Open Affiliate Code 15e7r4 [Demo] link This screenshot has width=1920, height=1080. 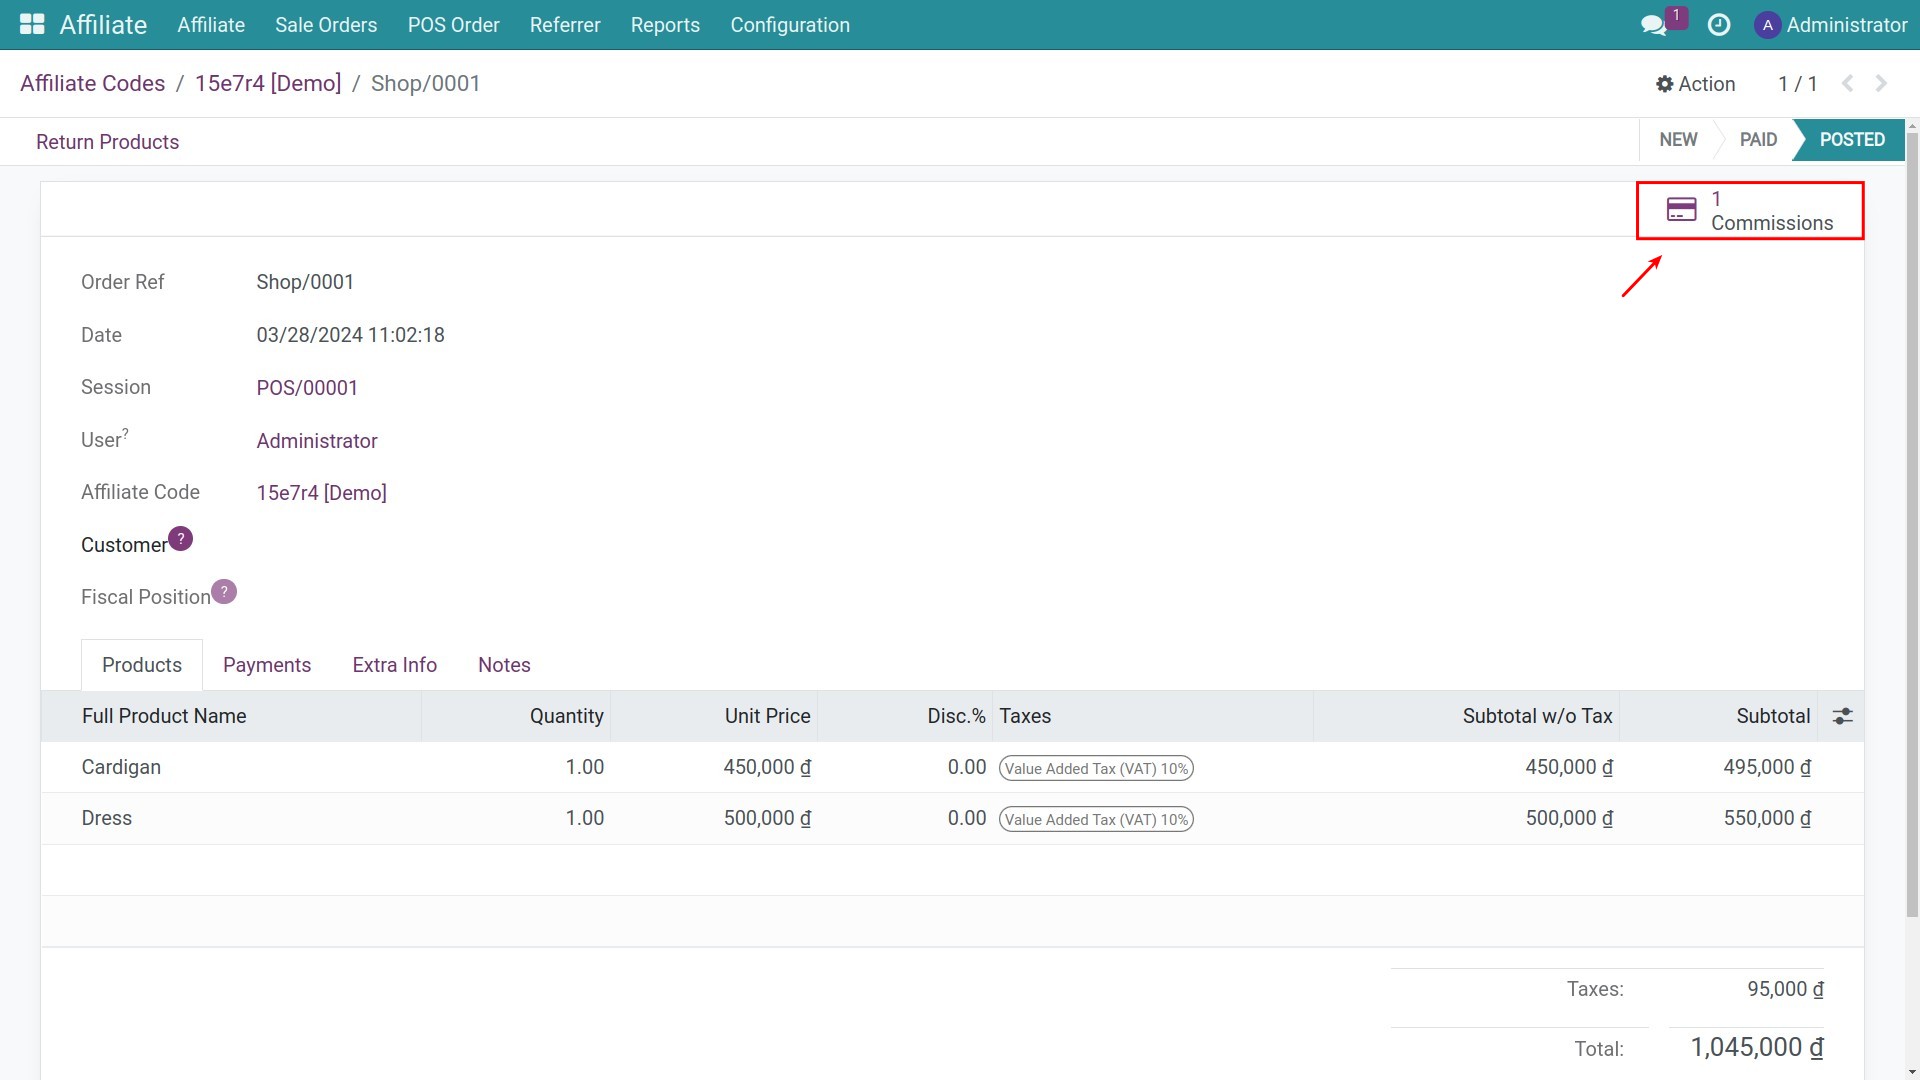(x=321, y=493)
